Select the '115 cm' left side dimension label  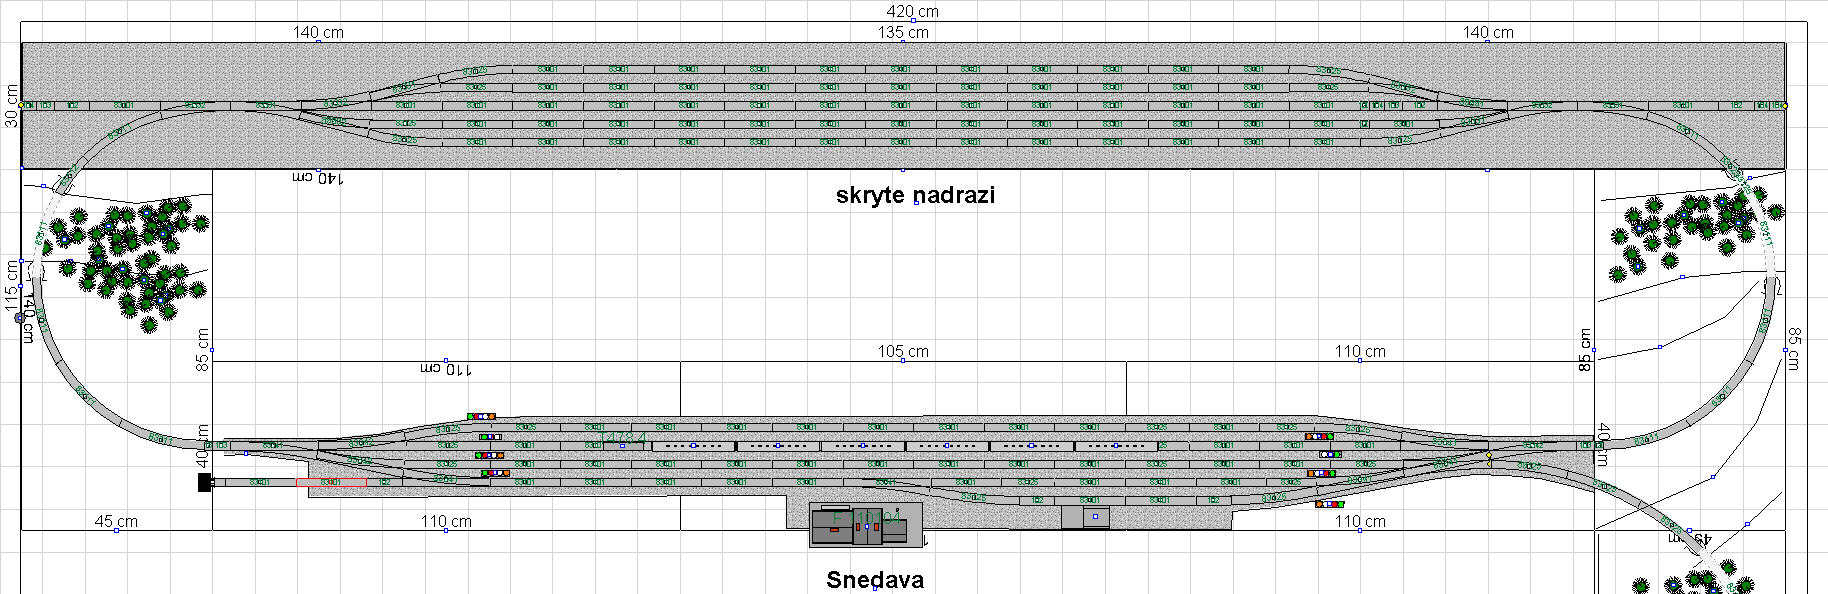tap(11, 285)
